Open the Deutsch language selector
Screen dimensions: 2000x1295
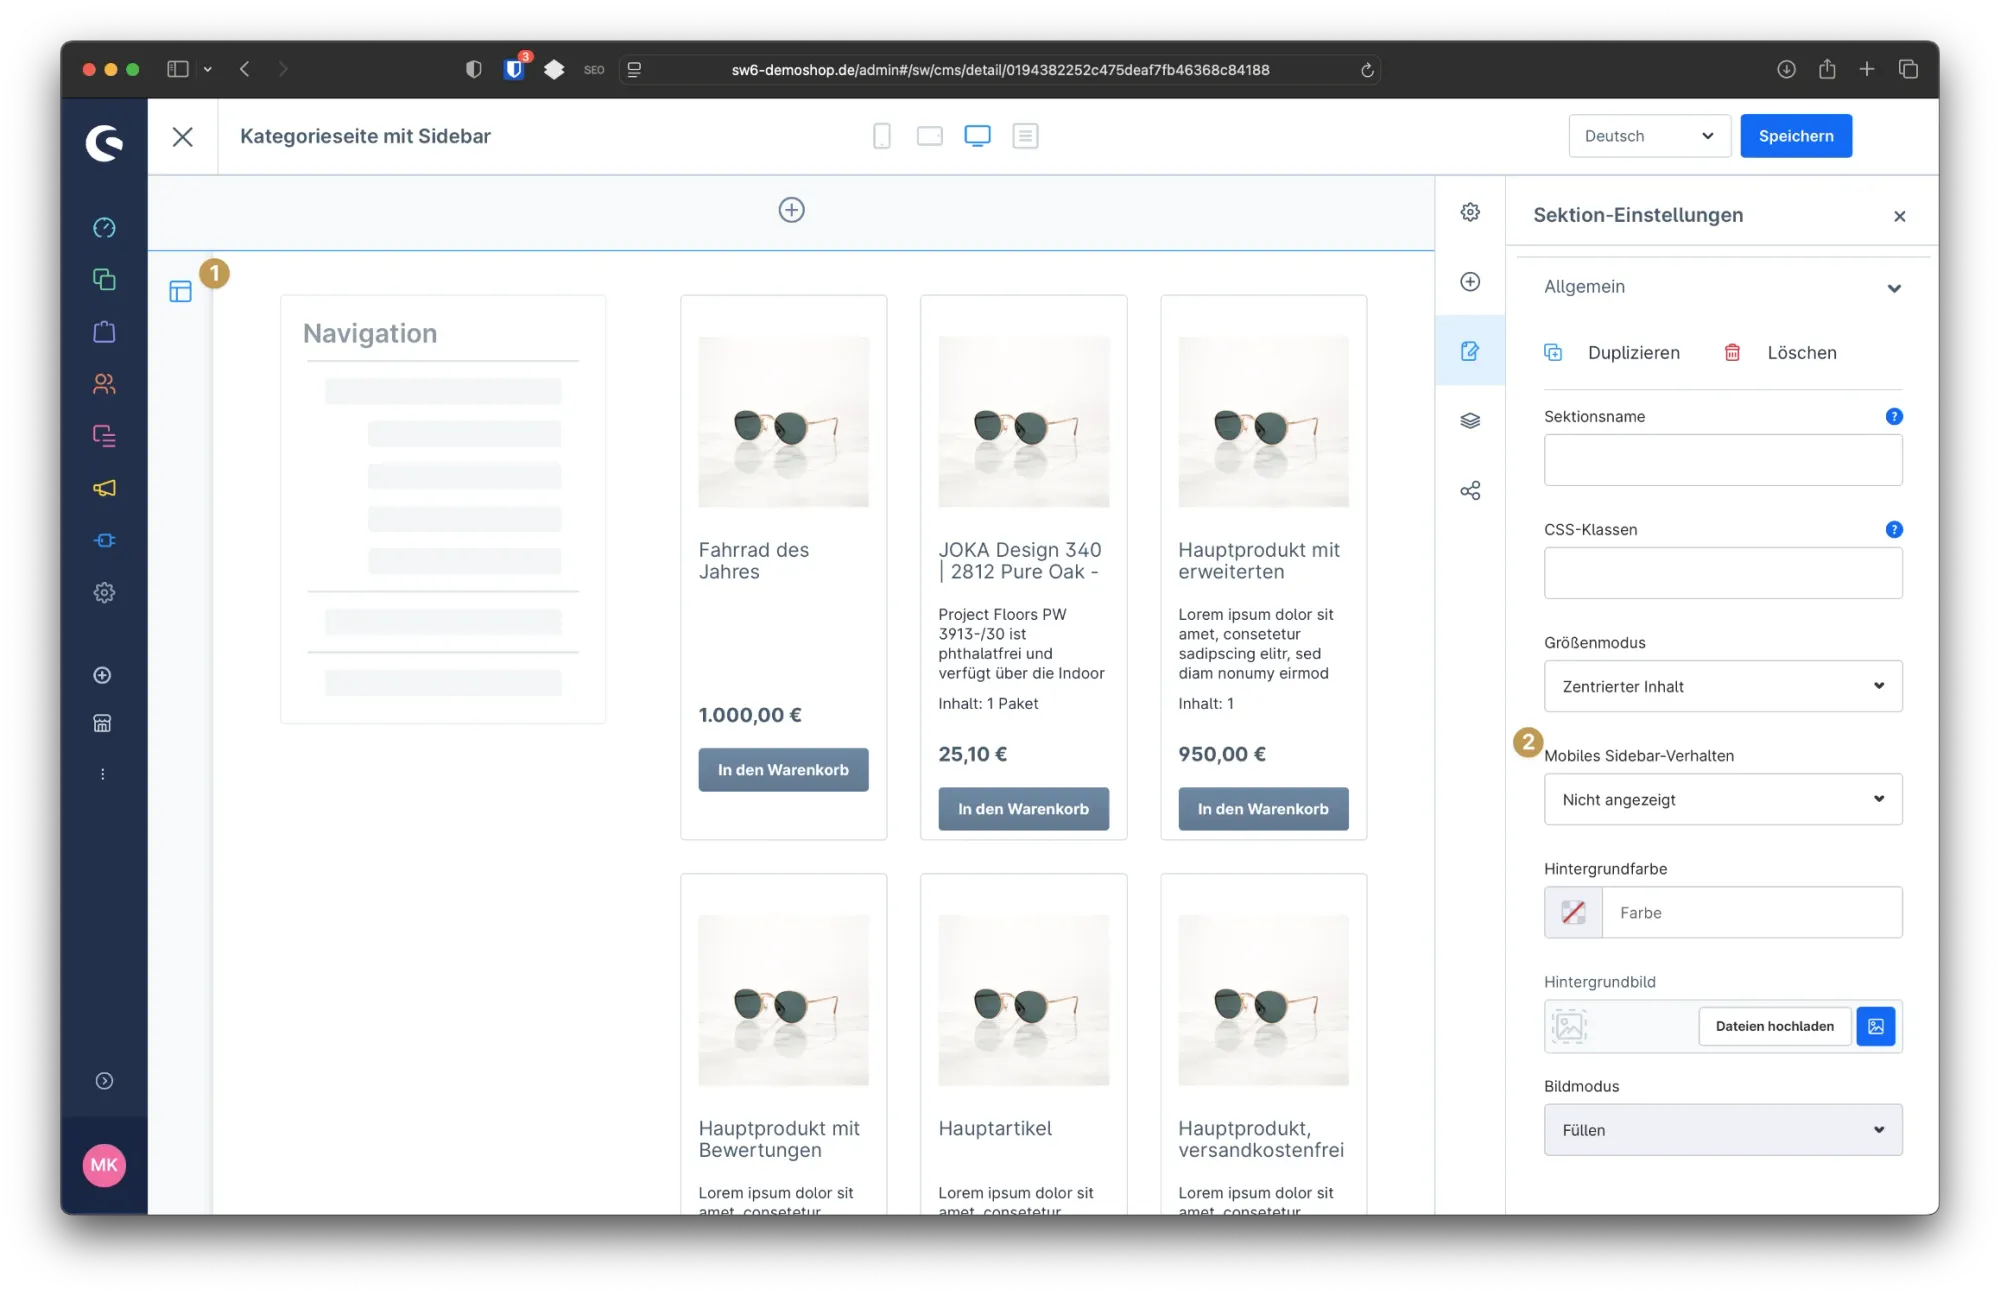[x=1649, y=136]
